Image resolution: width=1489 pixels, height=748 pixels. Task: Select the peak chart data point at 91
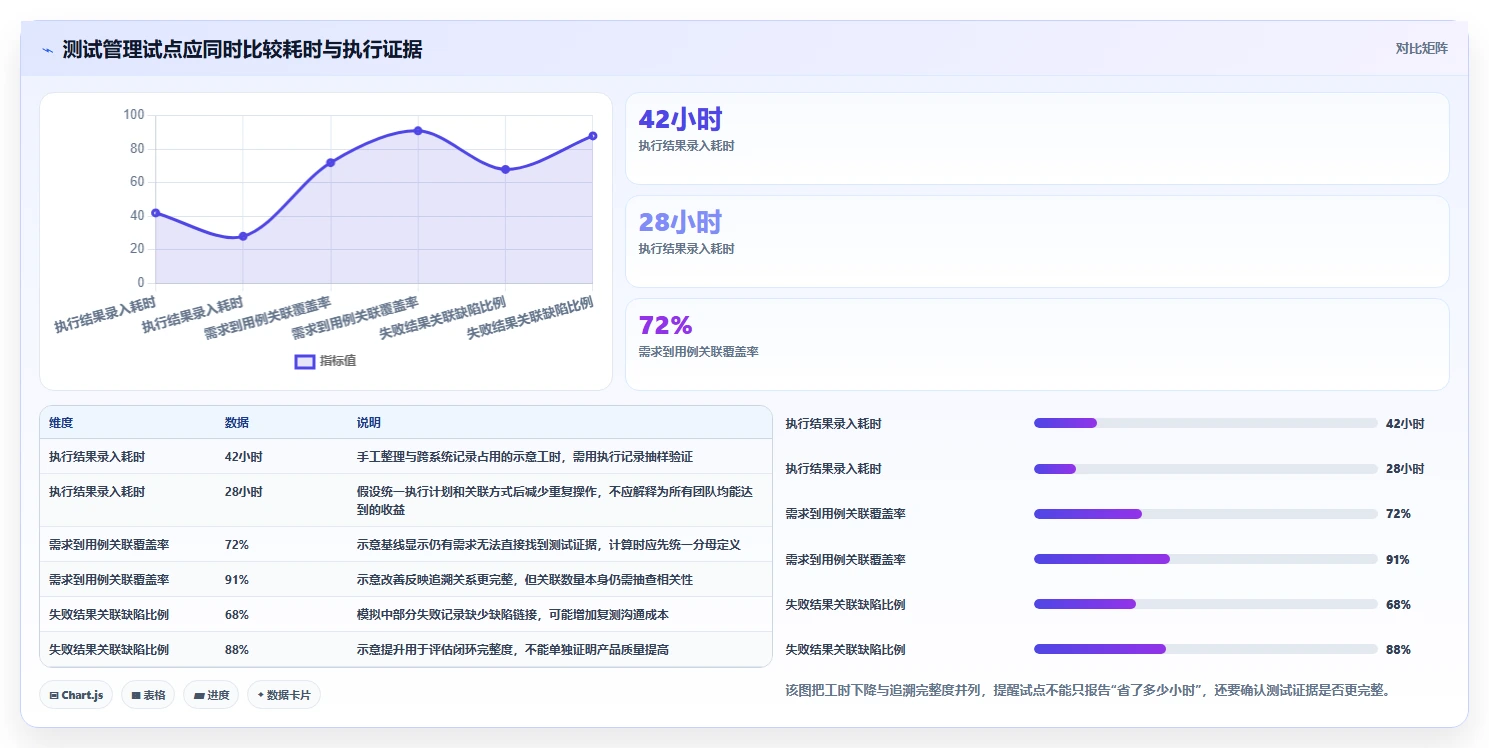(x=418, y=131)
